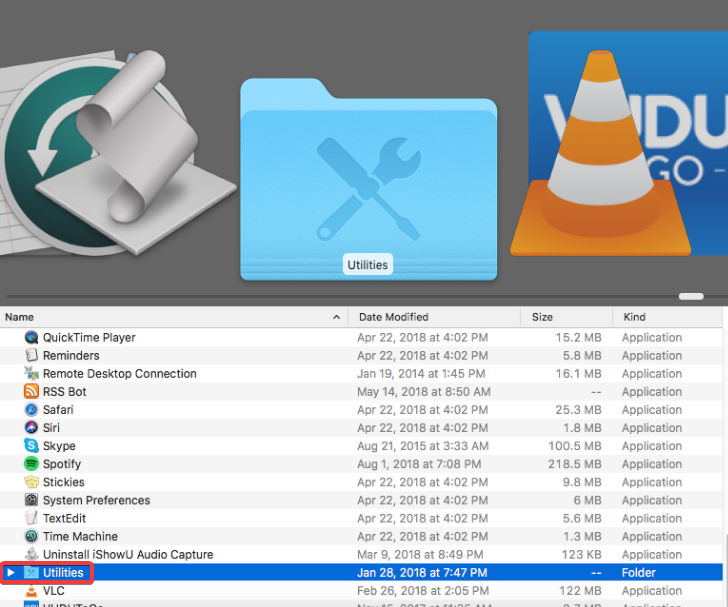Click the date Feb 26, 2018 at 2:05 PM
Viewport: 728px width, 607px height.
[x=423, y=591]
